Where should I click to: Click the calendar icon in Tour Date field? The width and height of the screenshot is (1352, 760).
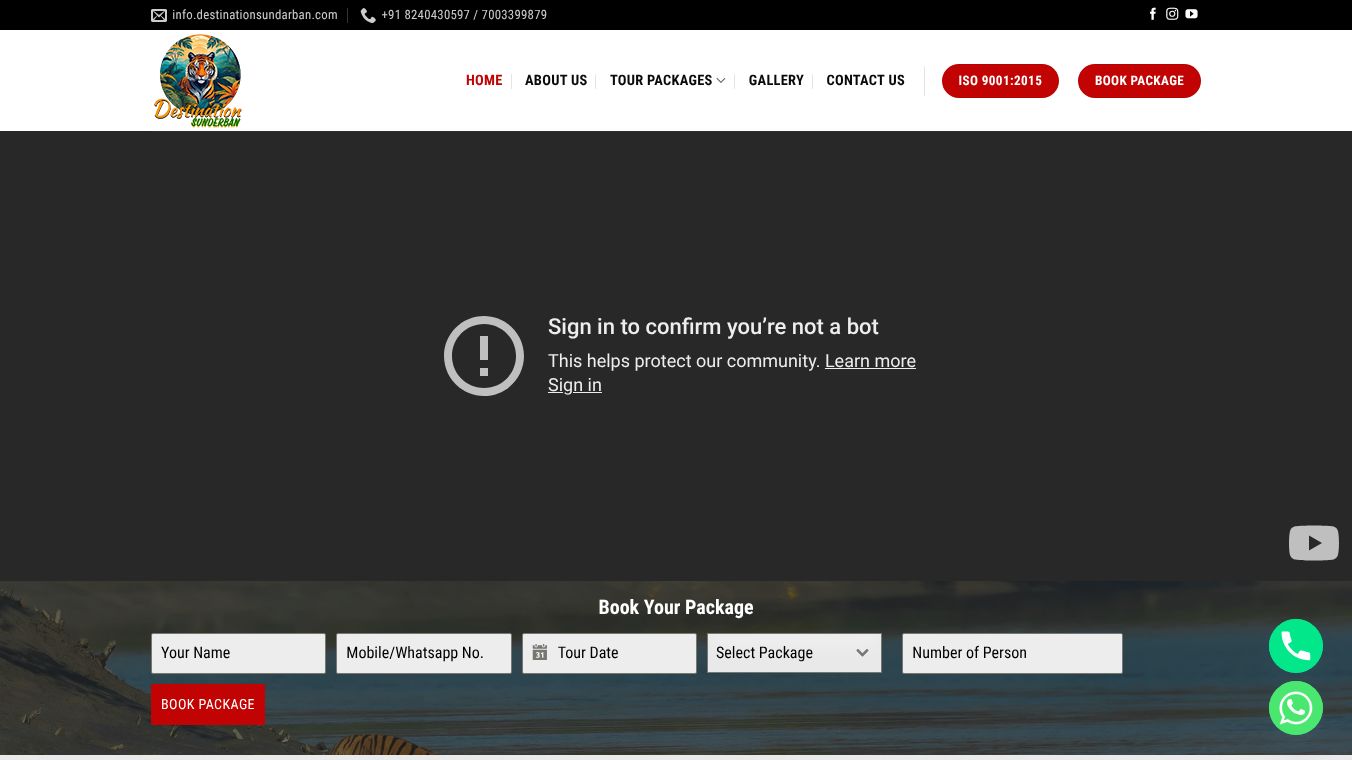540,653
